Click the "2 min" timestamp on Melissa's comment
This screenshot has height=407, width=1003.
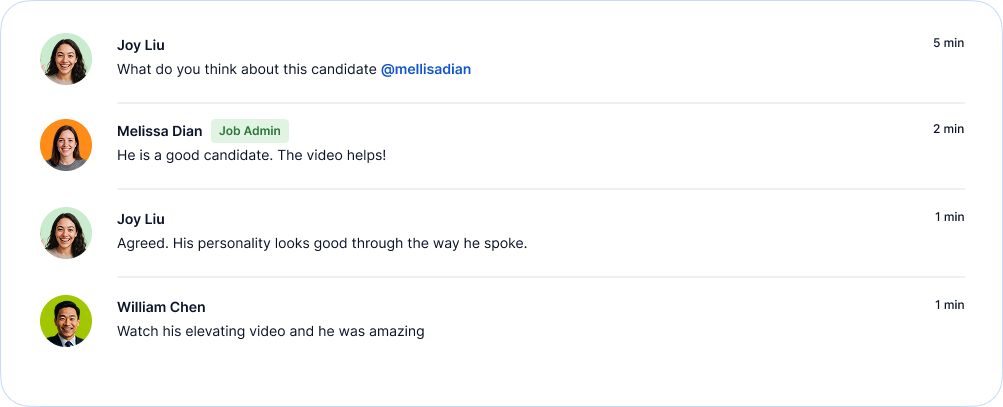(x=948, y=129)
